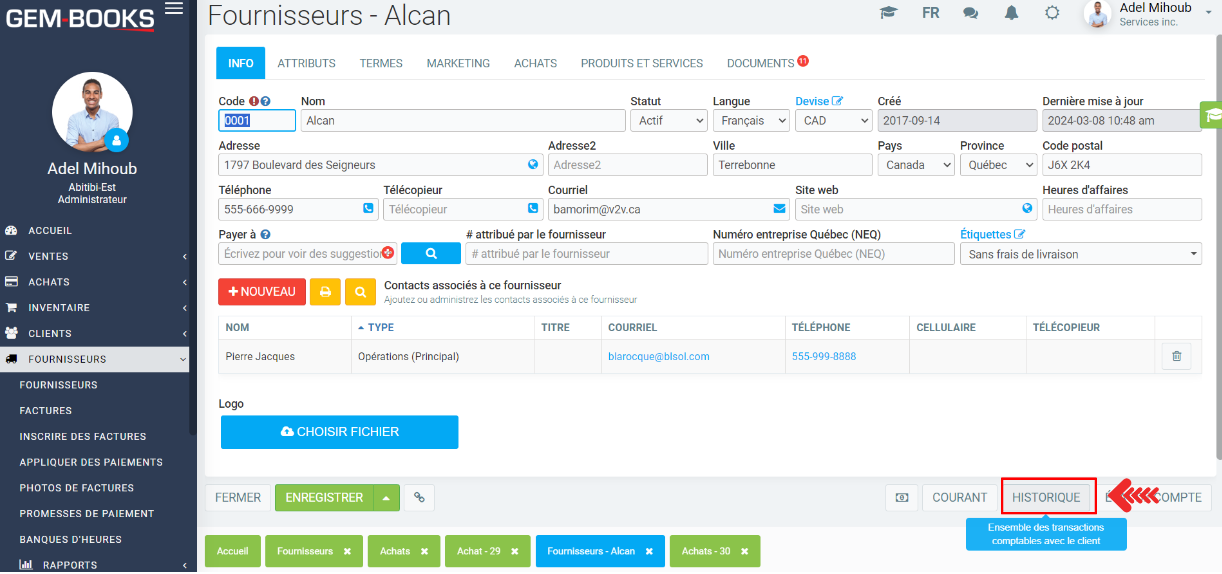The width and height of the screenshot is (1222, 574).
Task: Open the Étiquettes dropdown Sans frais de livraison
Action: 1080,254
